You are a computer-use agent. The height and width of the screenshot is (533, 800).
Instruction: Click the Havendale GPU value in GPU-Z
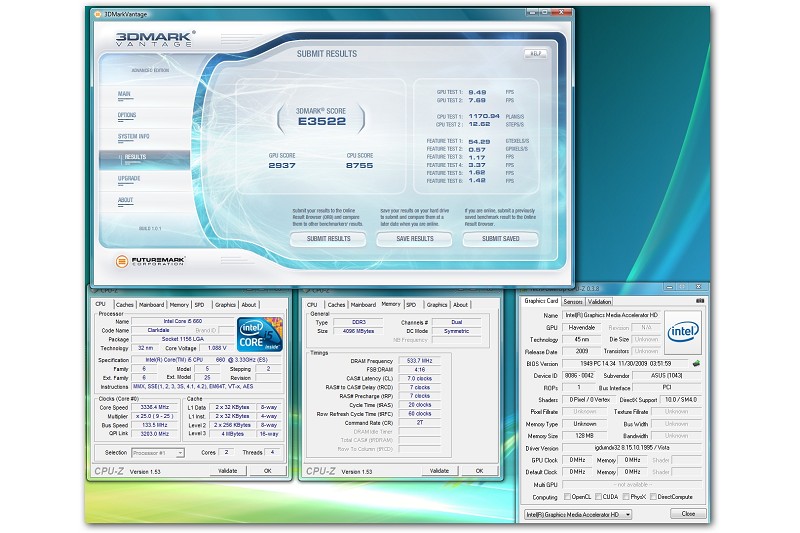(x=582, y=327)
